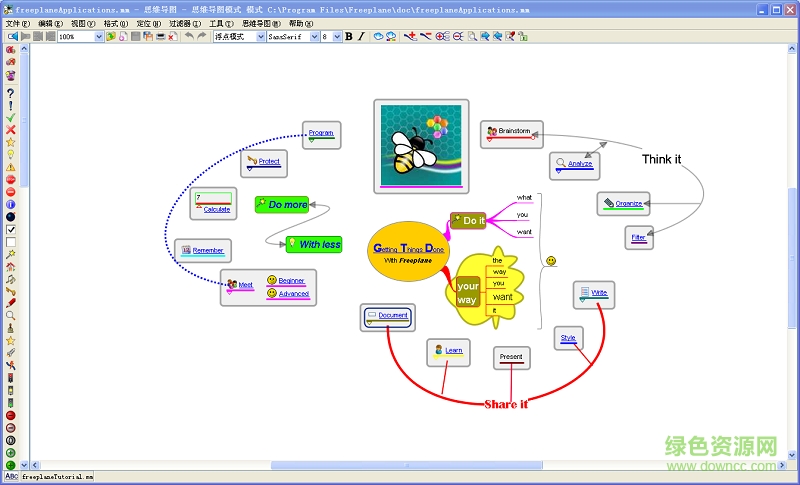Viewport: 800px width, 485px height.
Task: Open the 帮助 (Help) menu
Action: 301,23
